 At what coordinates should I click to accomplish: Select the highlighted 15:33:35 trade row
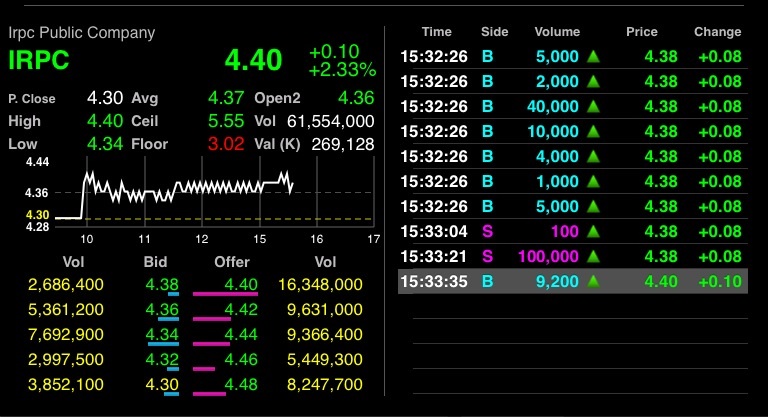click(573, 281)
